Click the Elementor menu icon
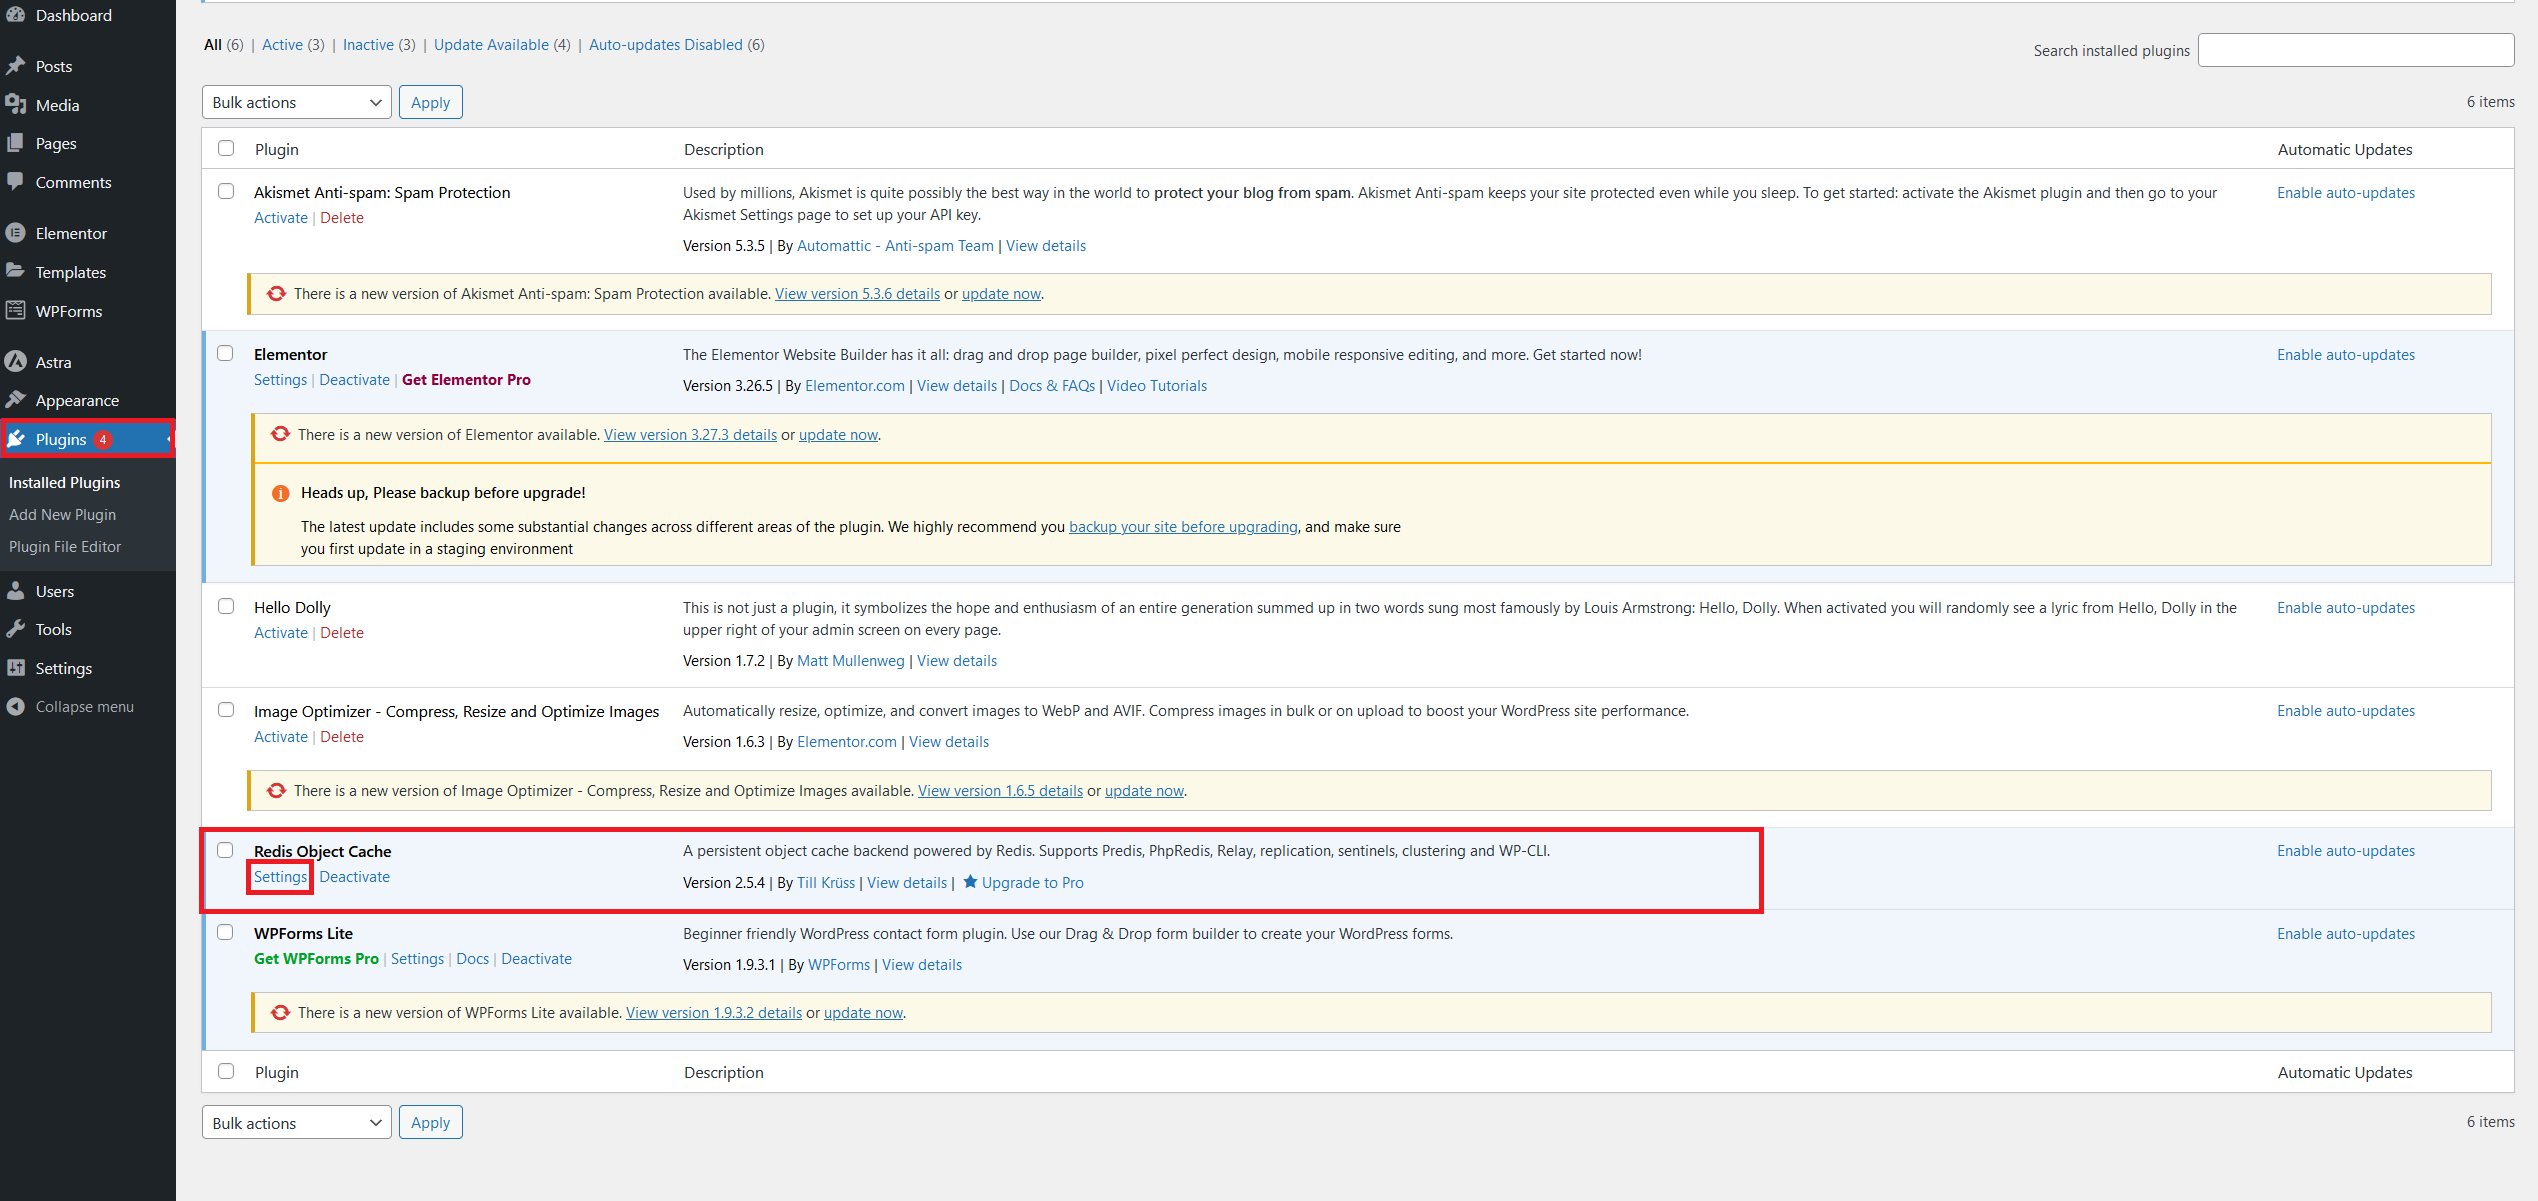The width and height of the screenshot is (2538, 1201). click(x=19, y=233)
